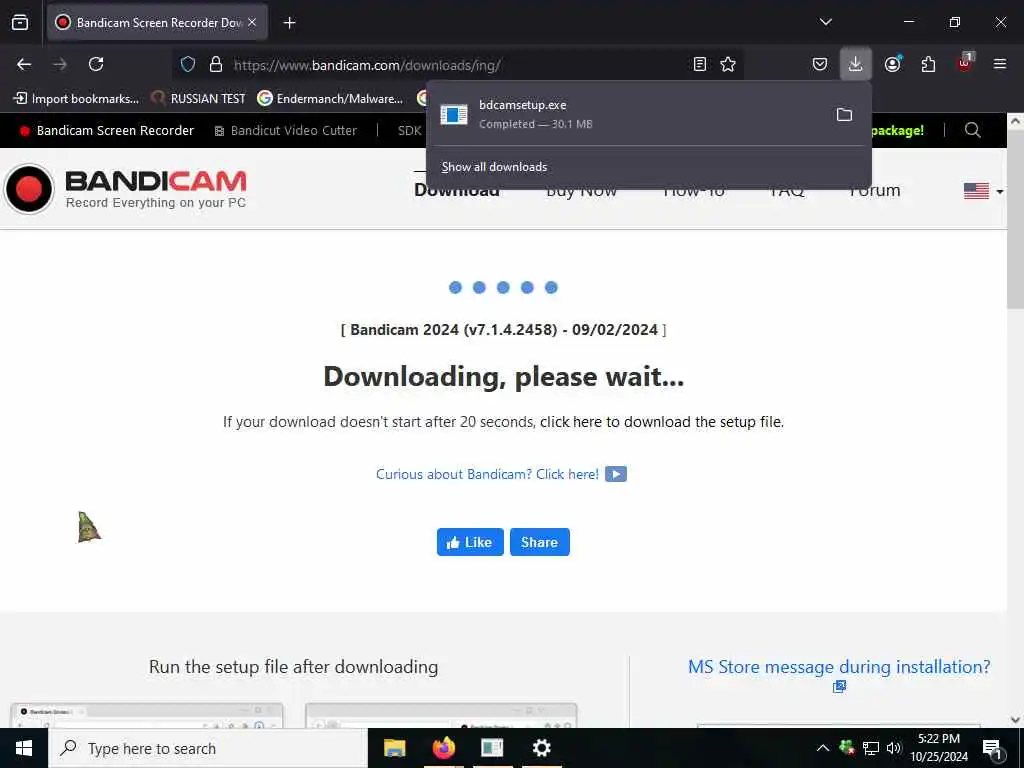The width and height of the screenshot is (1024, 768).
Task: Open Firefox View icon in tab strip
Action: pyautogui.click(x=20, y=22)
